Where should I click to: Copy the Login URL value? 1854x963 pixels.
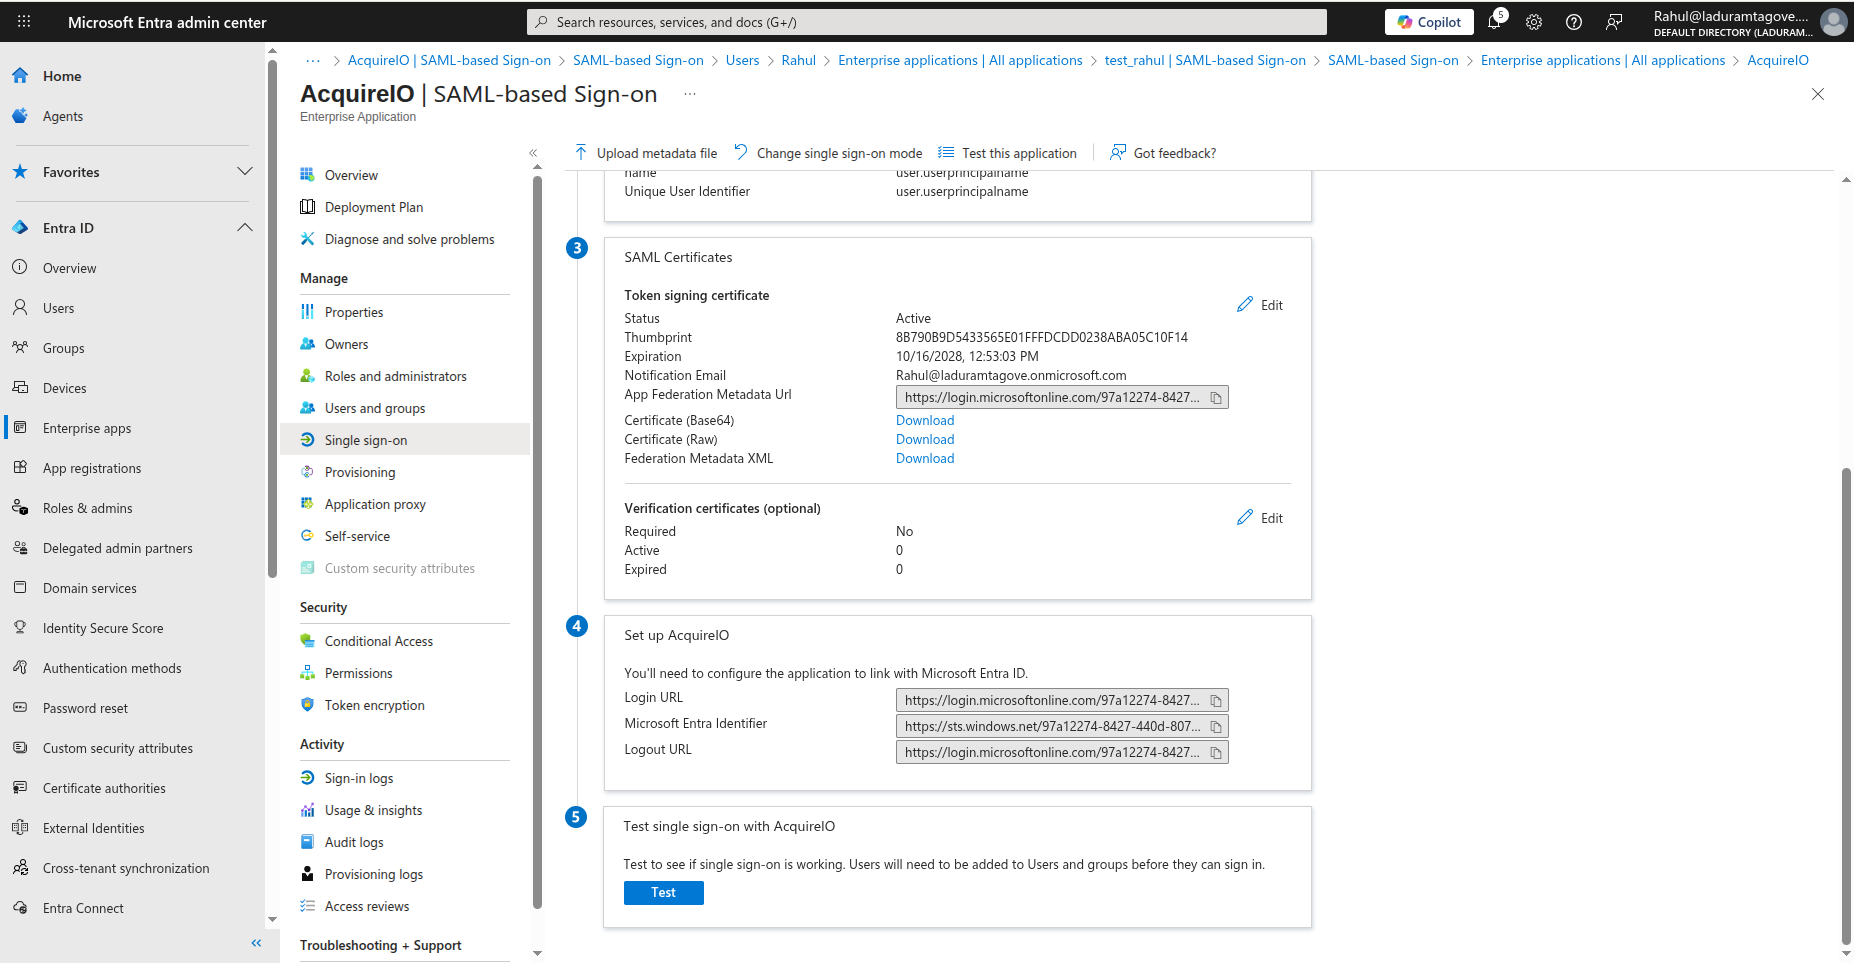tap(1216, 701)
